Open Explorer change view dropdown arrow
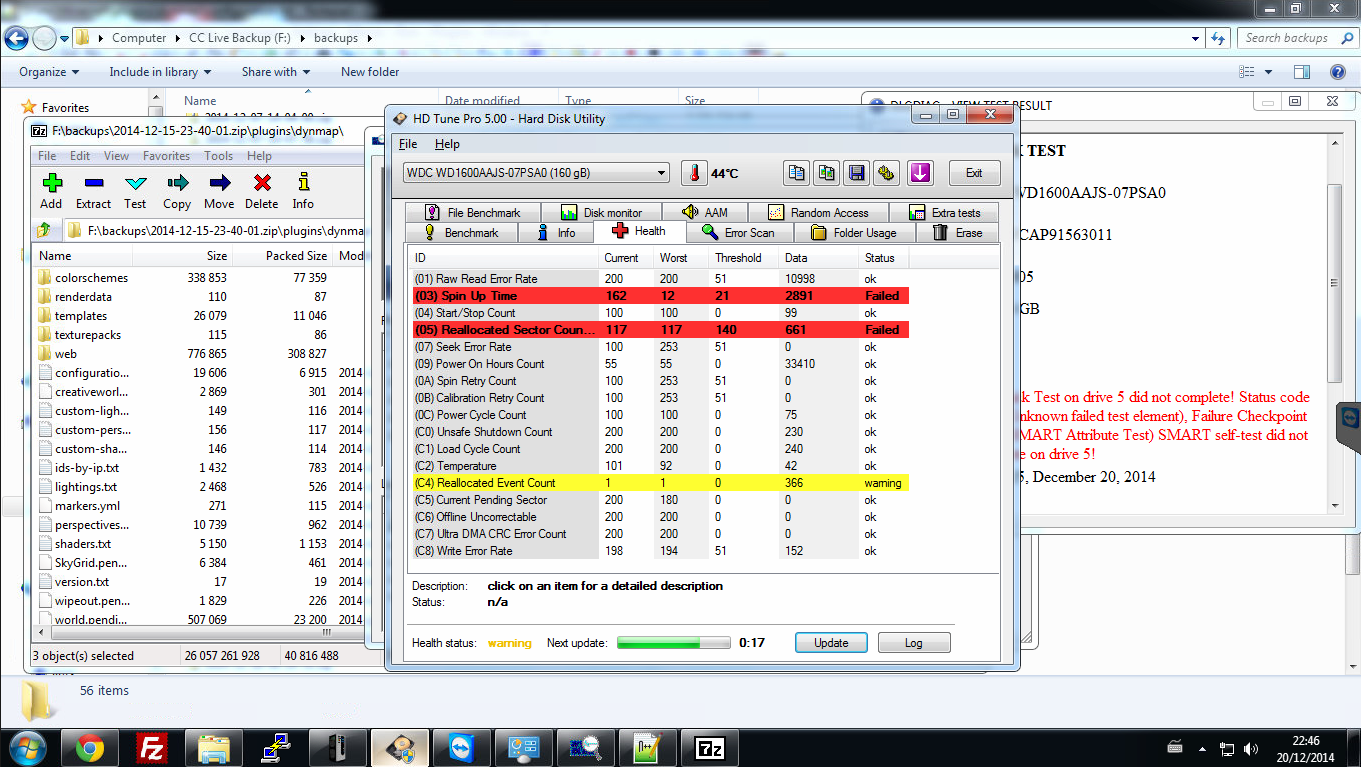This screenshot has height=767, width=1361. click(1269, 72)
